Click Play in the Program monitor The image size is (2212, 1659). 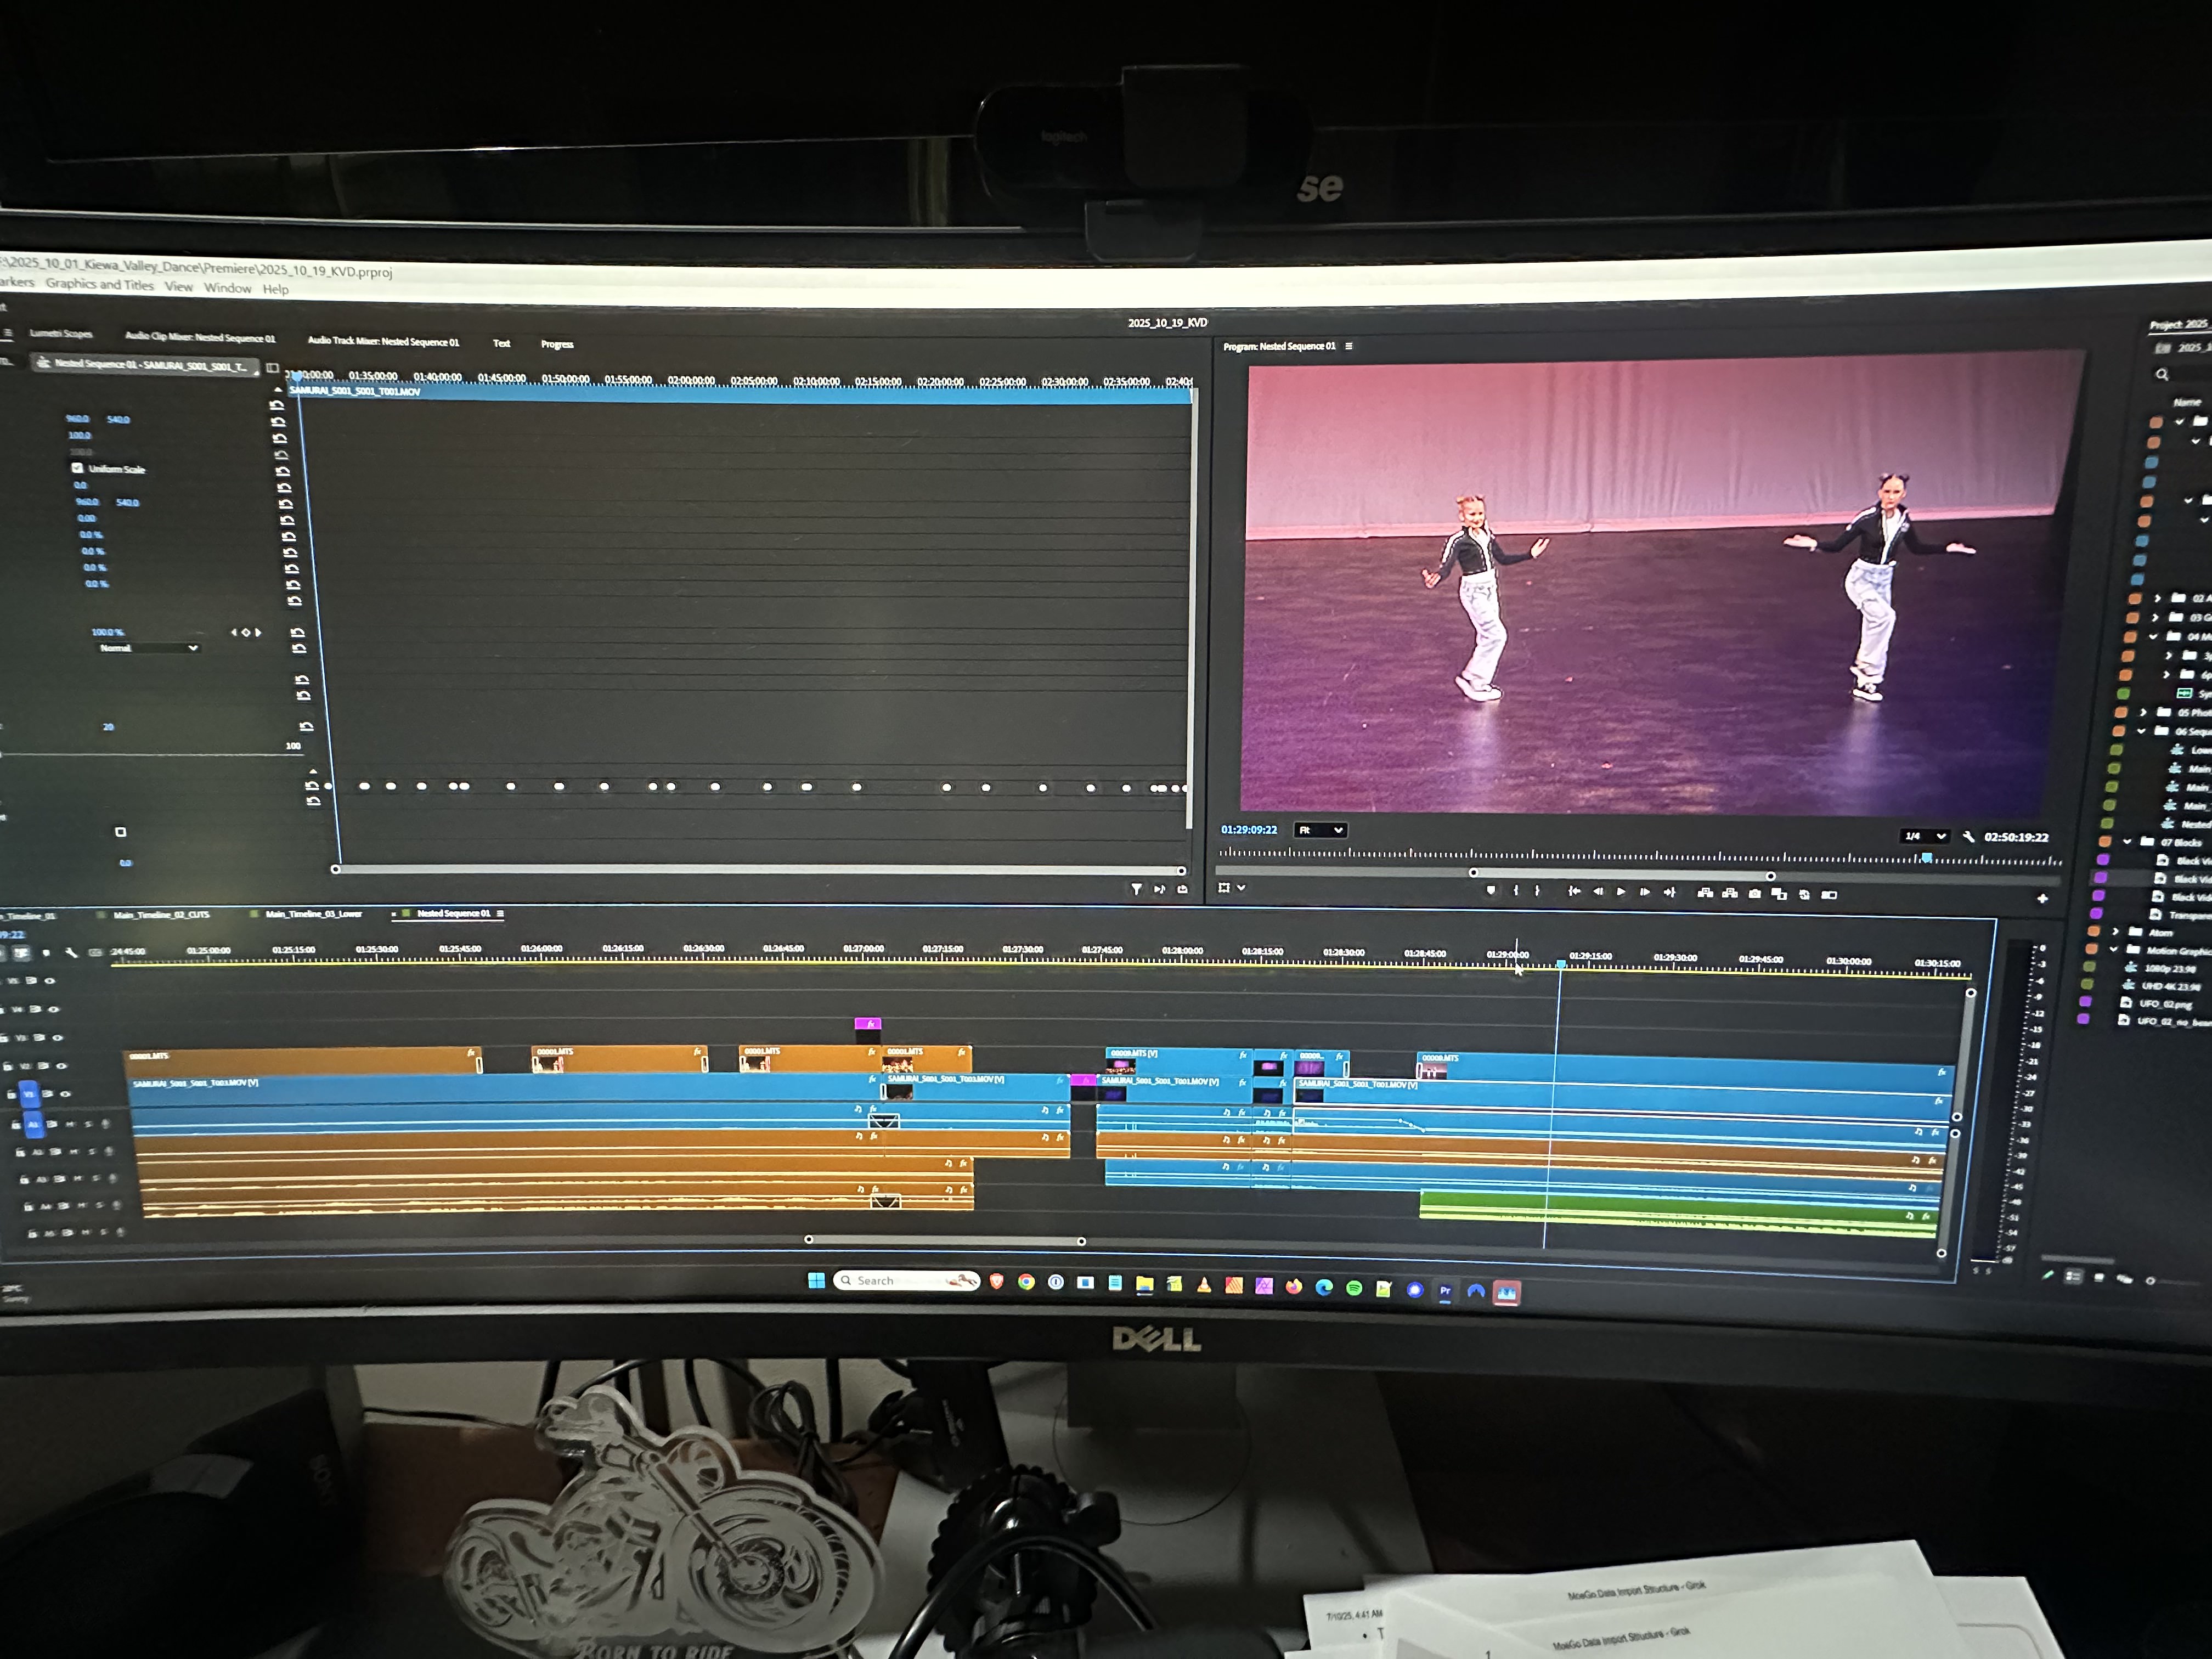pyautogui.click(x=1621, y=892)
